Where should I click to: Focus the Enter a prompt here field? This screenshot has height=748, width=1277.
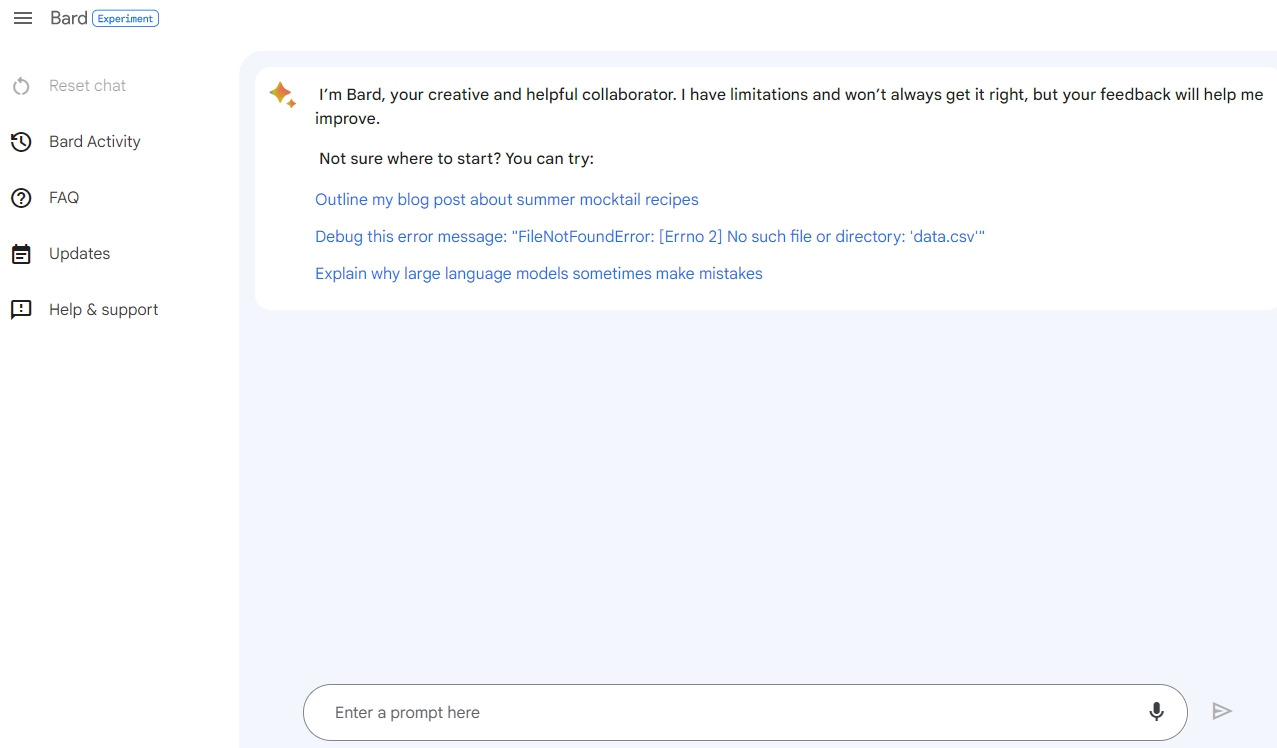click(720, 712)
